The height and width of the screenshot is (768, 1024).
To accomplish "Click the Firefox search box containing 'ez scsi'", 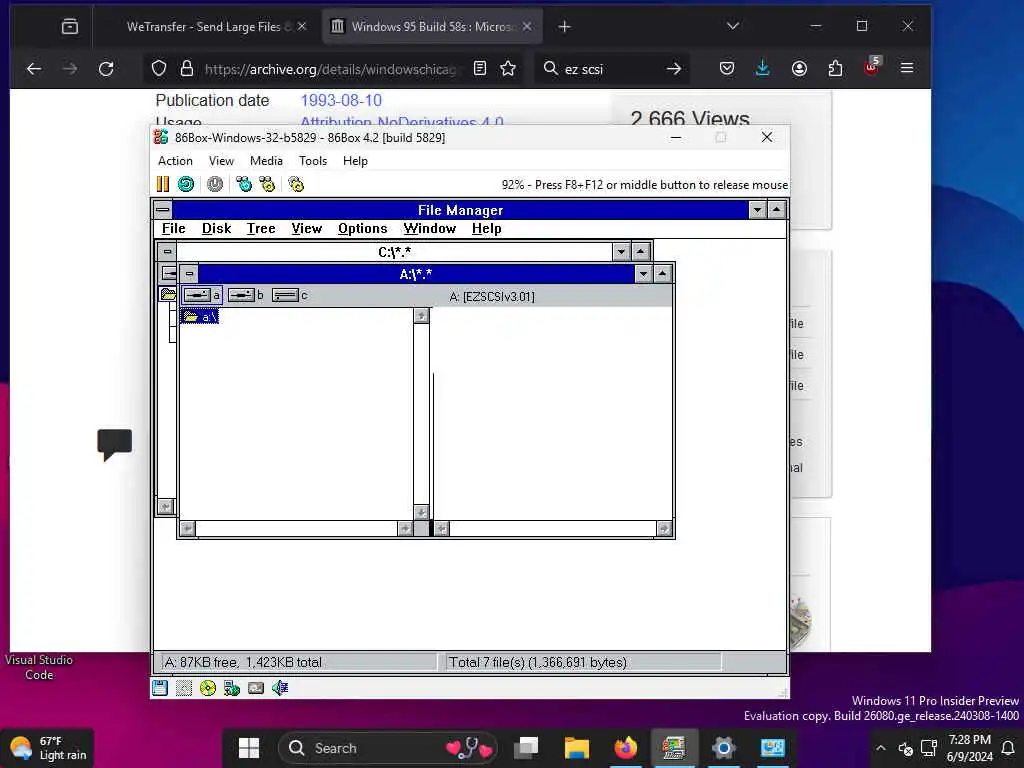I will [611, 69].
